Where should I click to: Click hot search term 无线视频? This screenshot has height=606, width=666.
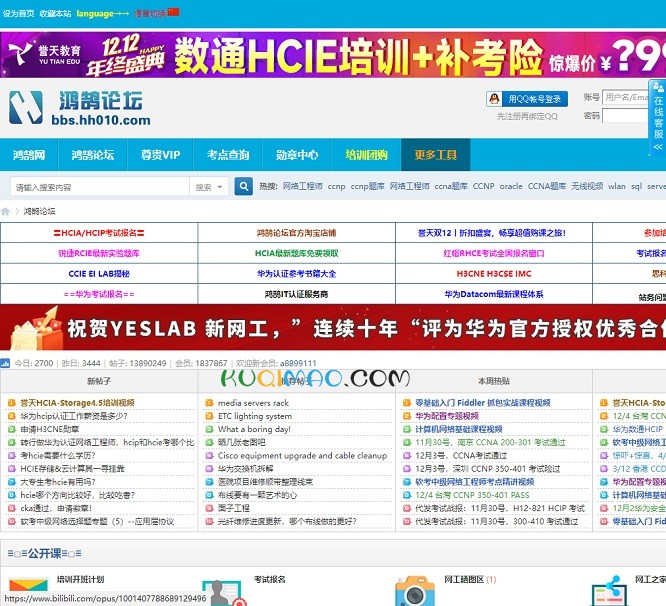click(587, 186)
